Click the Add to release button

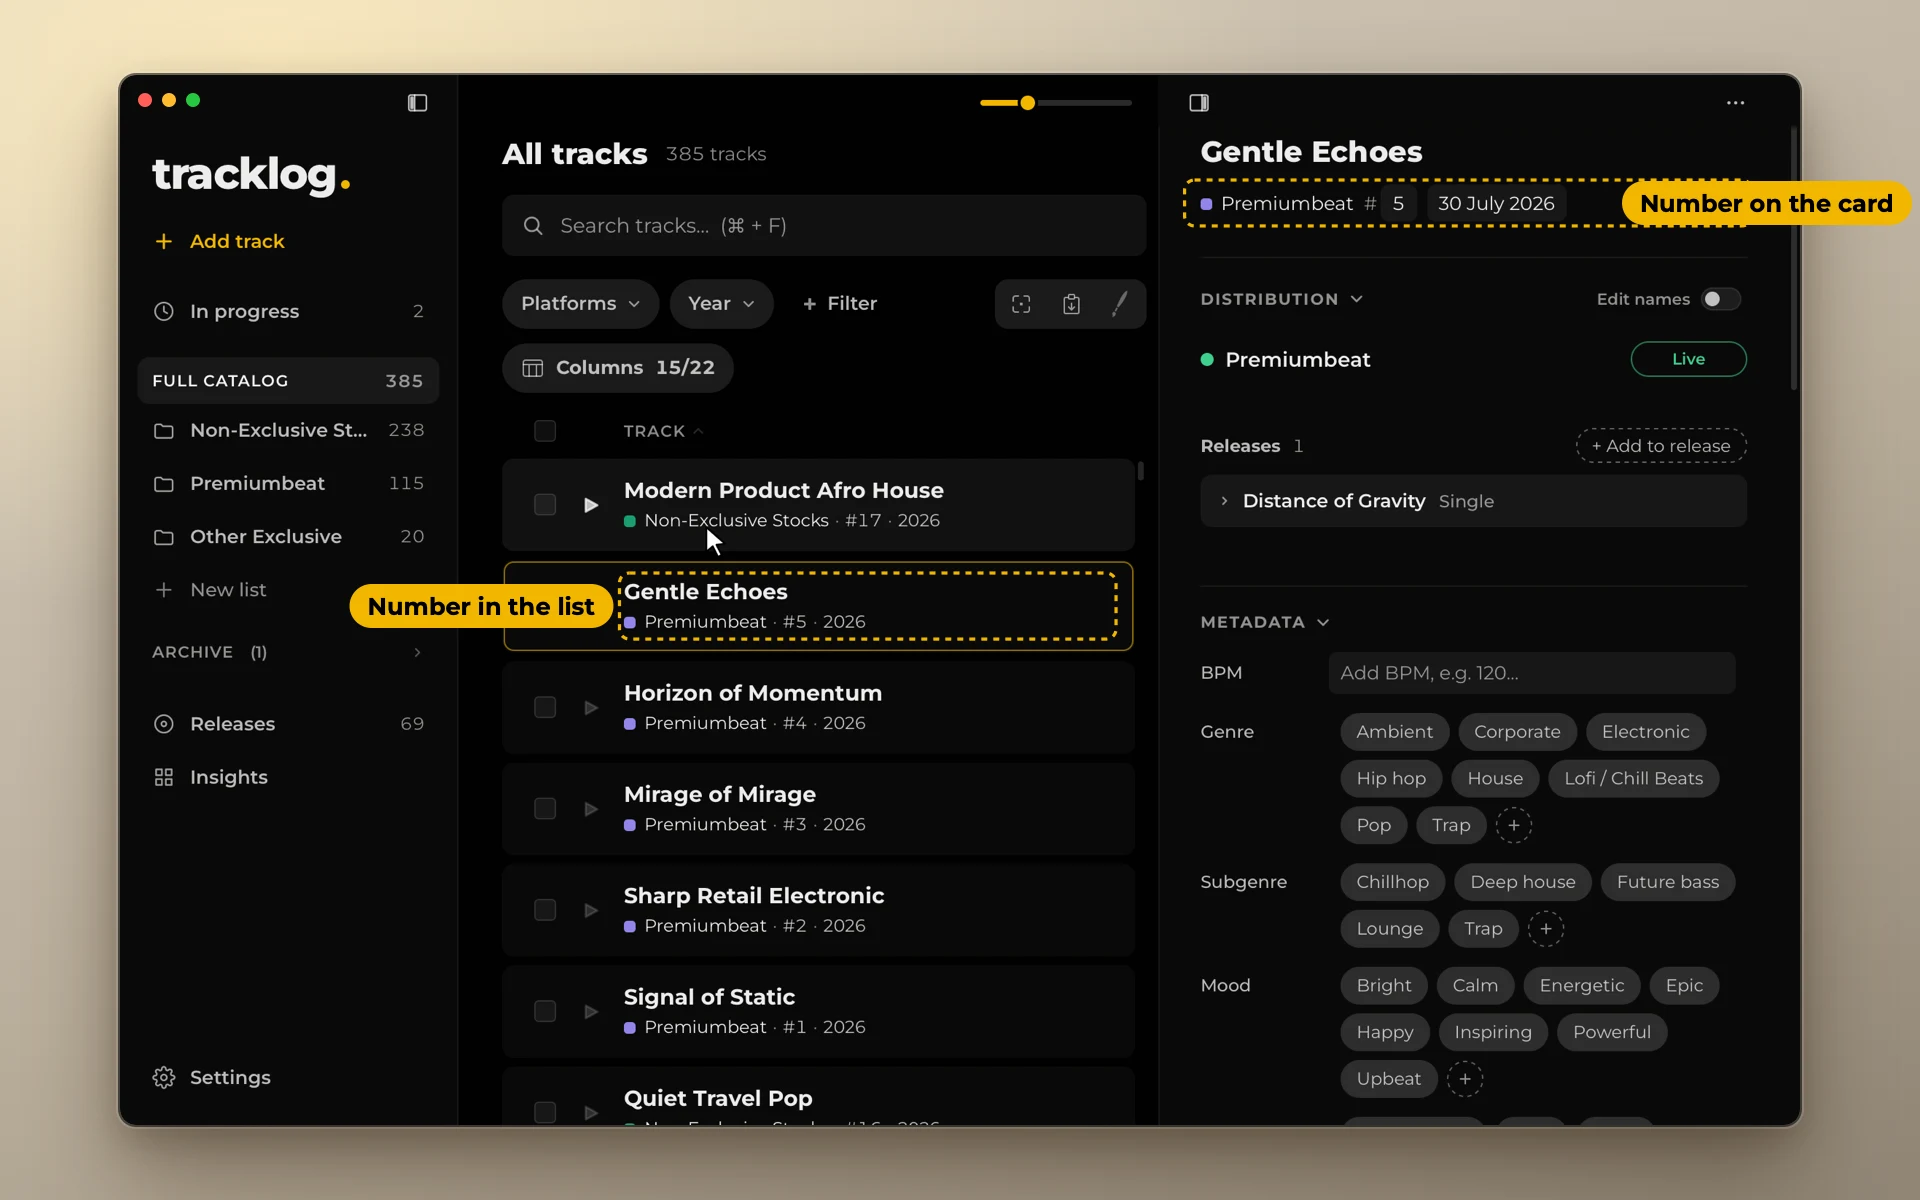point(1661,446)
